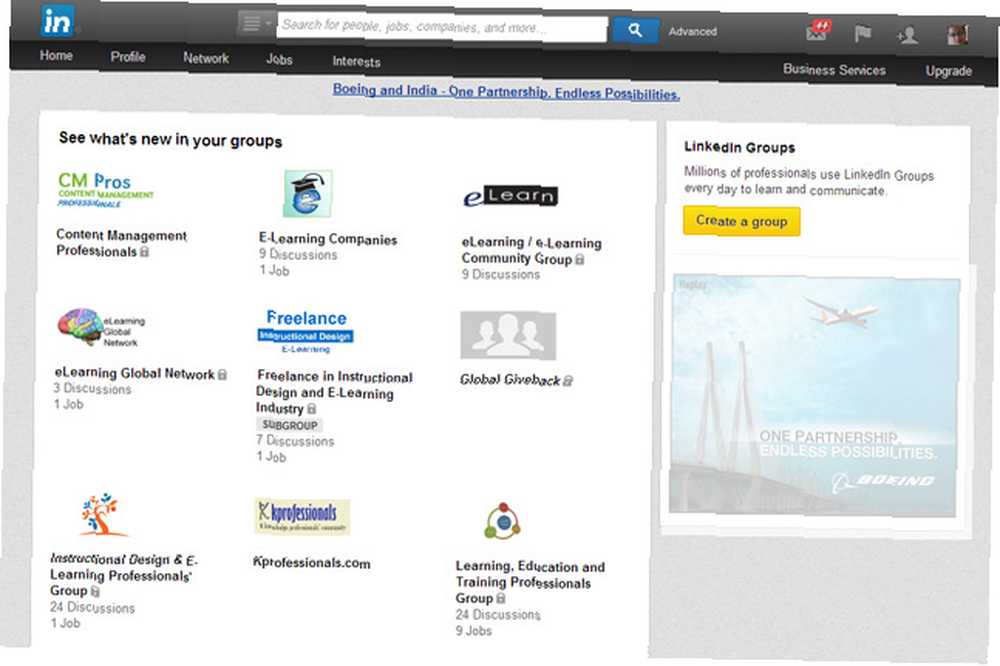The image size is (1000, 666).
Task: Click the Learning Education Training circular logo
Action: click(x=503, y=522)
